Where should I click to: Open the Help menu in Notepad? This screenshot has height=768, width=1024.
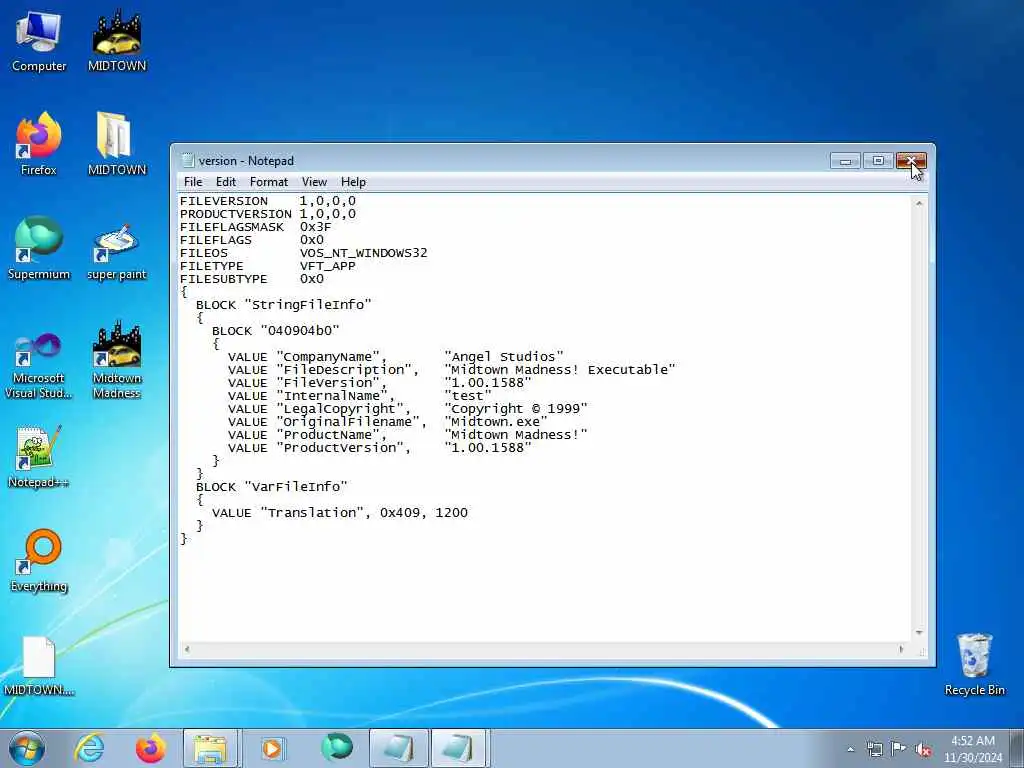point(353,182)
